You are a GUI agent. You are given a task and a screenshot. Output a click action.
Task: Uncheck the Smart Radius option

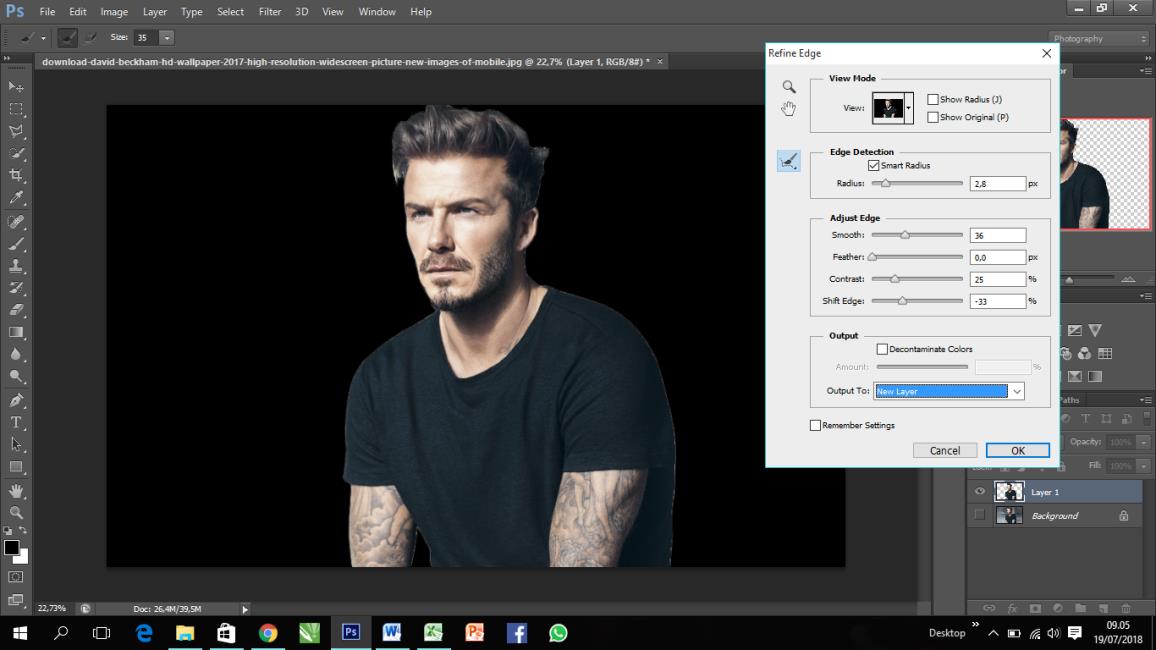click(874, 165)
